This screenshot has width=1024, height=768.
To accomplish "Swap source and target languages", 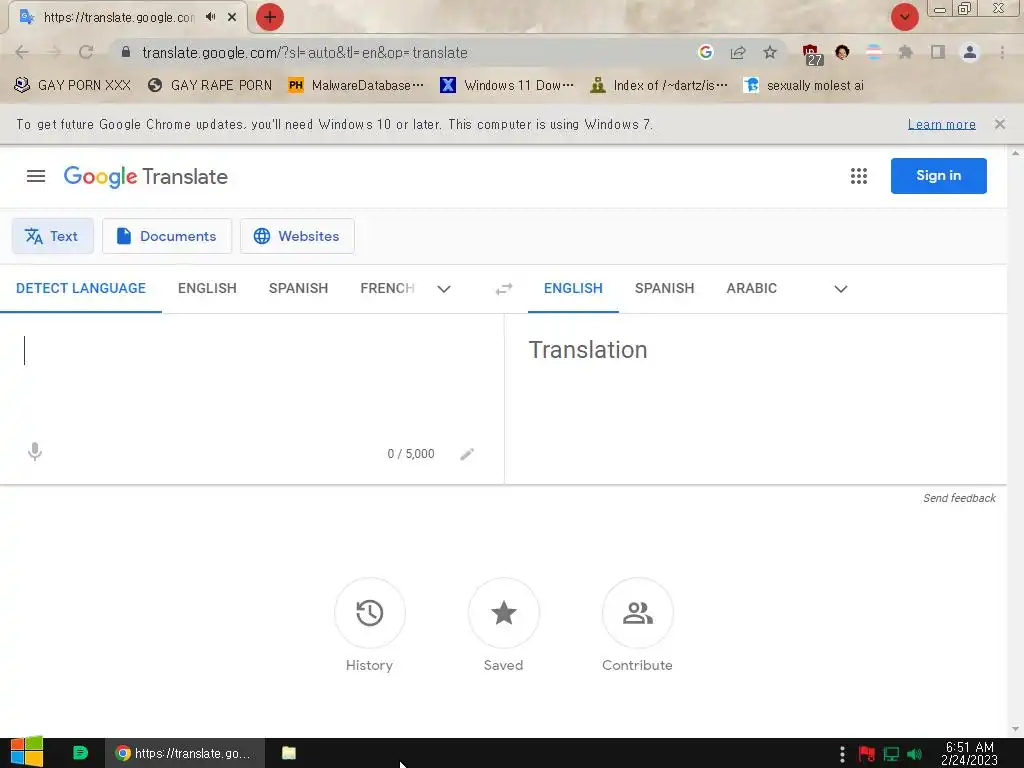I will tap(504, 289).
